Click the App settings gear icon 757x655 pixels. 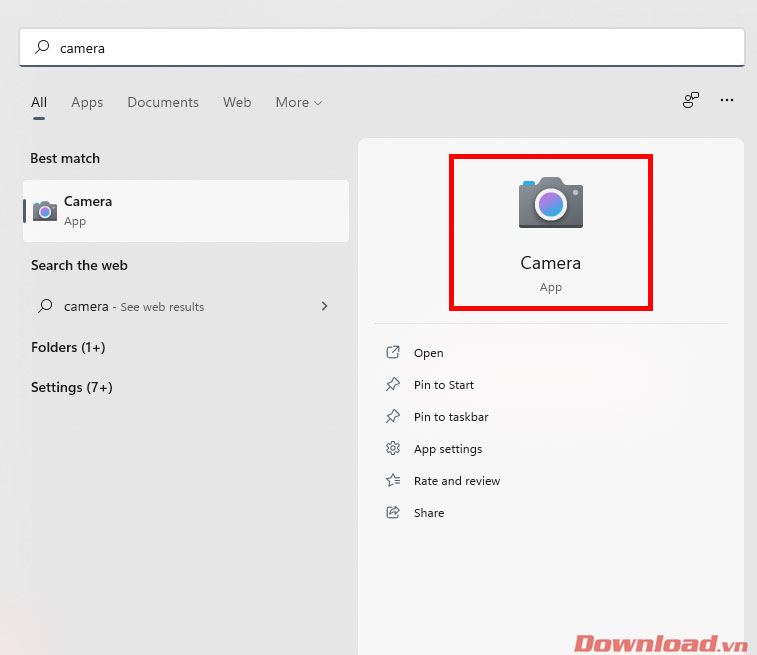tap(393, 449)
